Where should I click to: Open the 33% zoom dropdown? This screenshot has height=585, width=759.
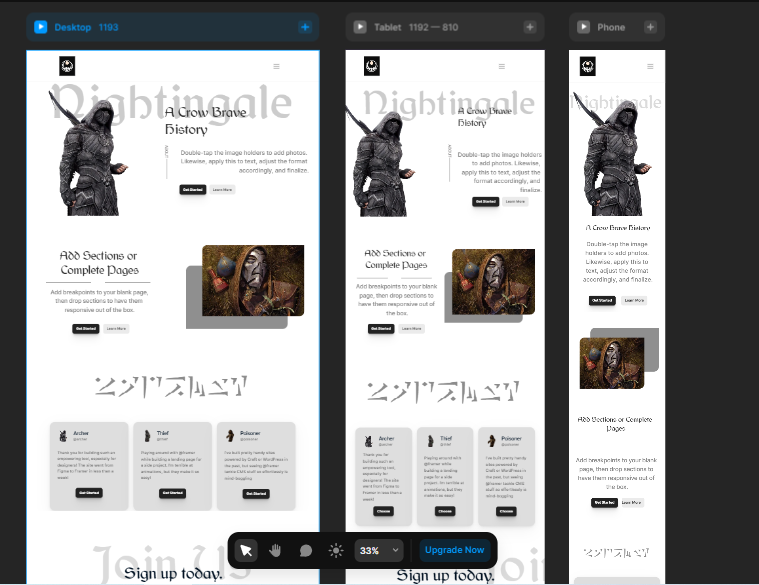coord(379,551)
